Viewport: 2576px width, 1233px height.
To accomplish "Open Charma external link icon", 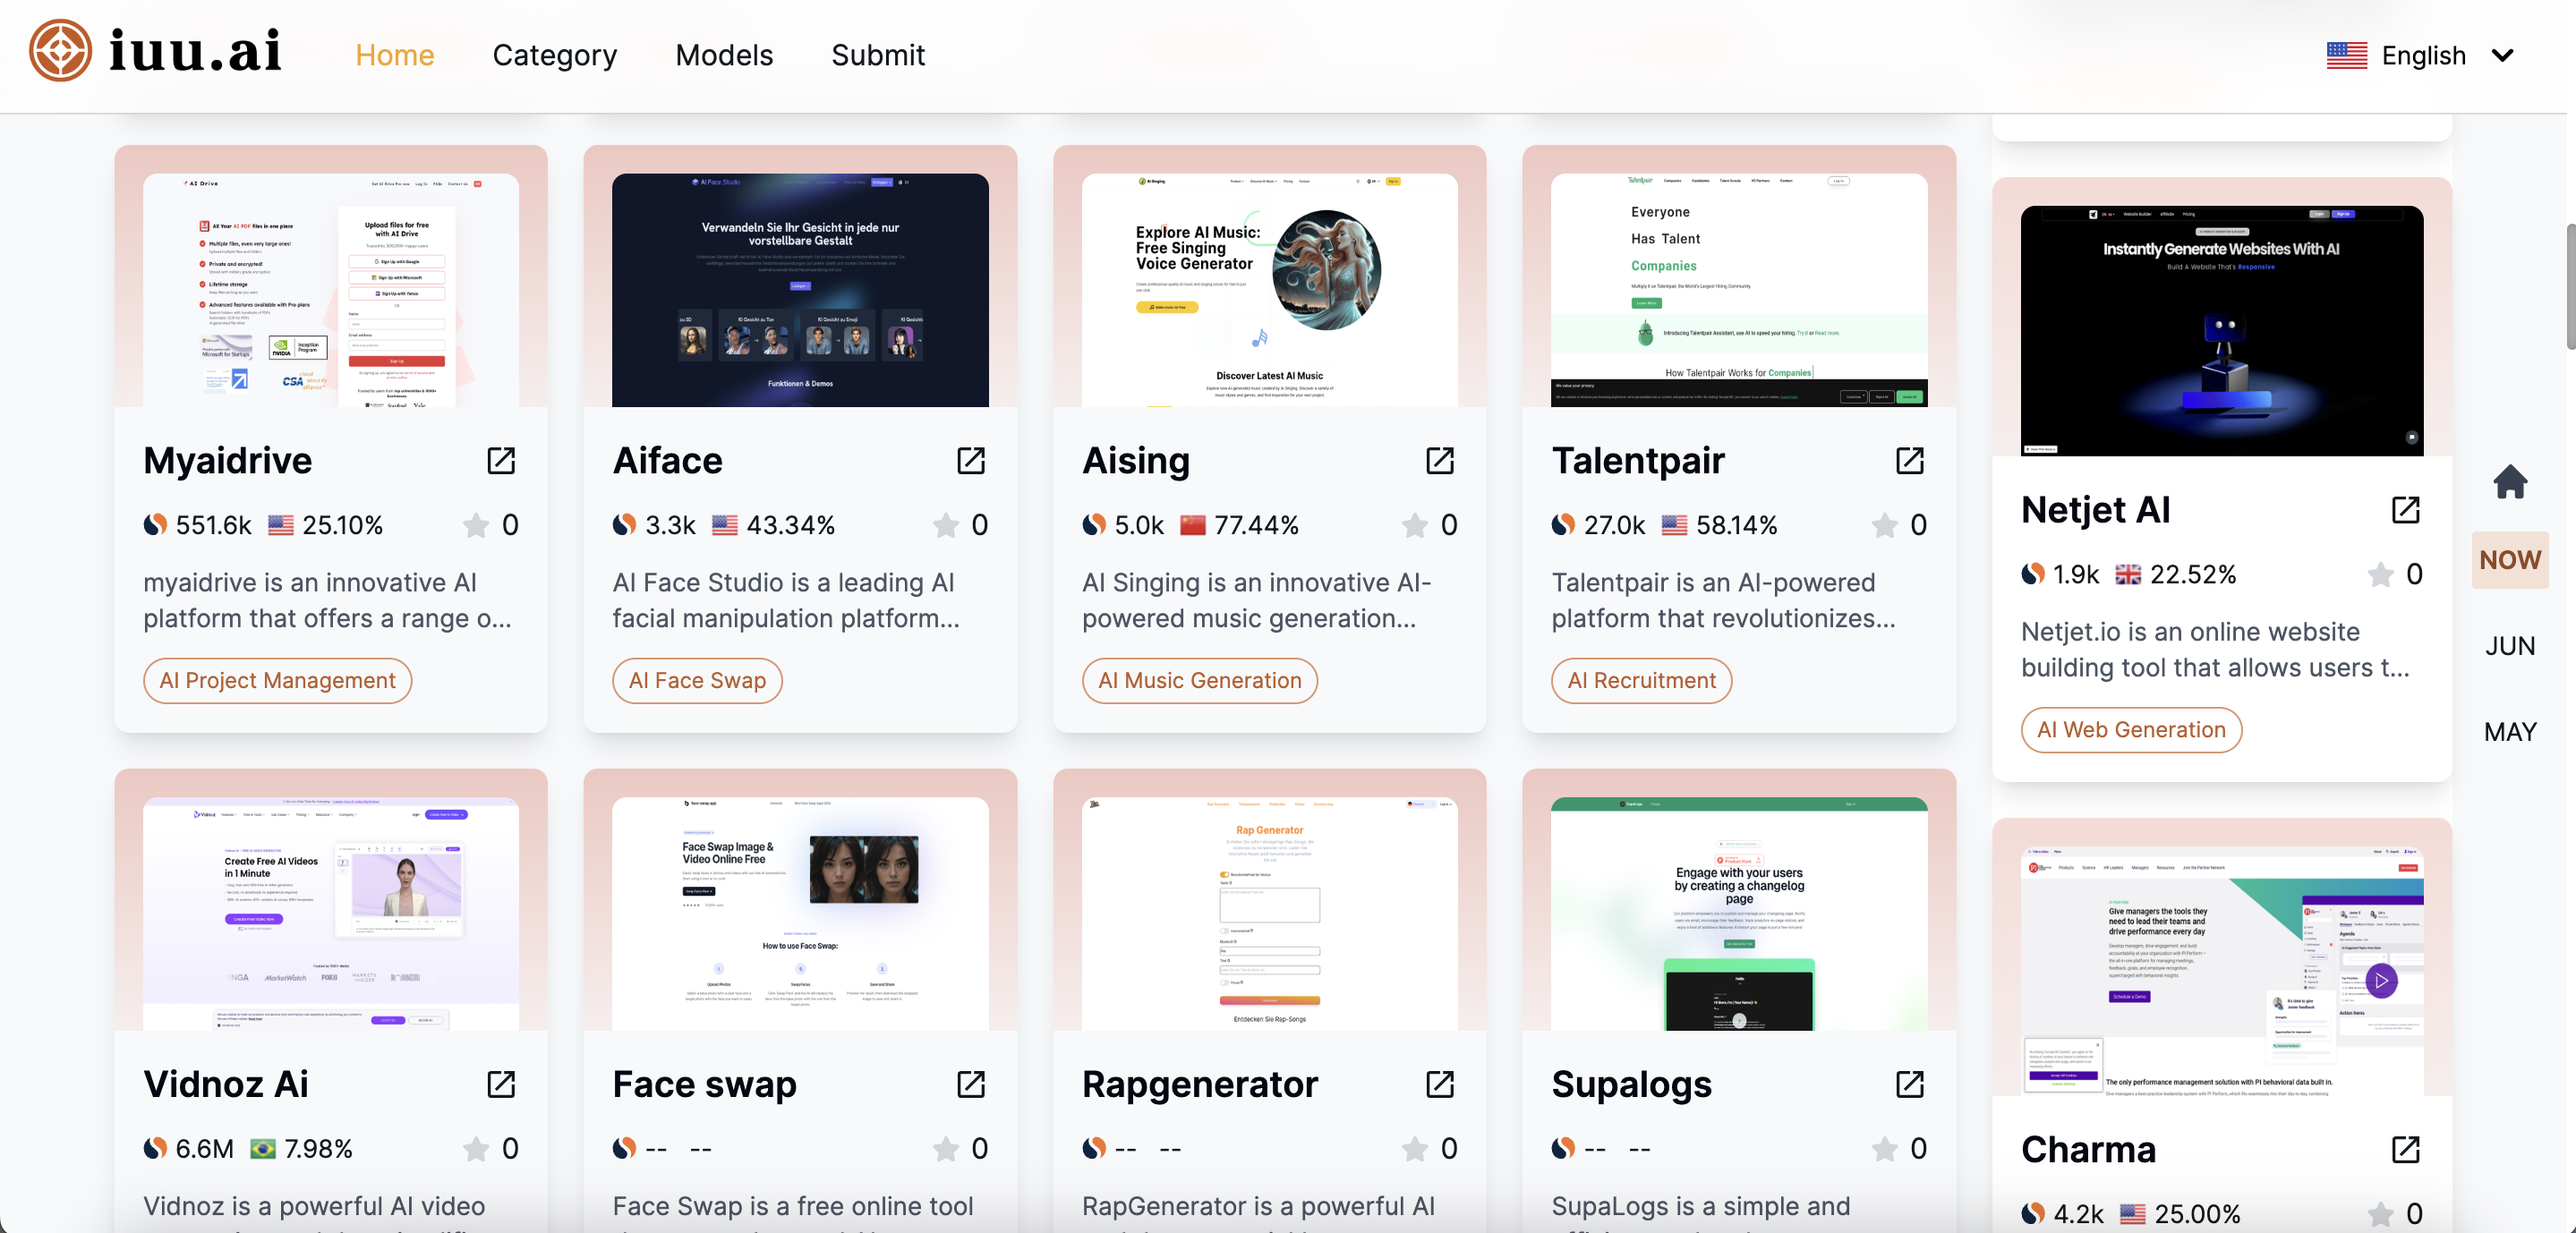I will tap(2405, 1150).
